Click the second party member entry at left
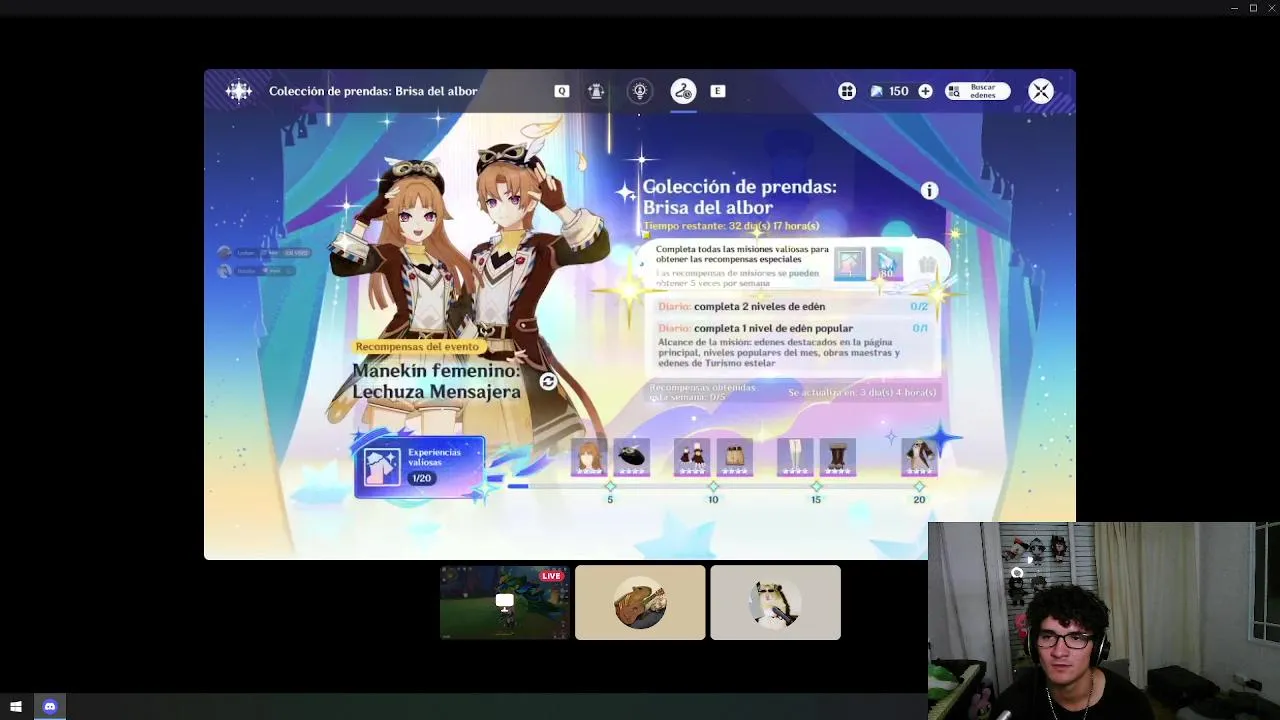The height and width of the screenshot is (720, 1280). 256,271
